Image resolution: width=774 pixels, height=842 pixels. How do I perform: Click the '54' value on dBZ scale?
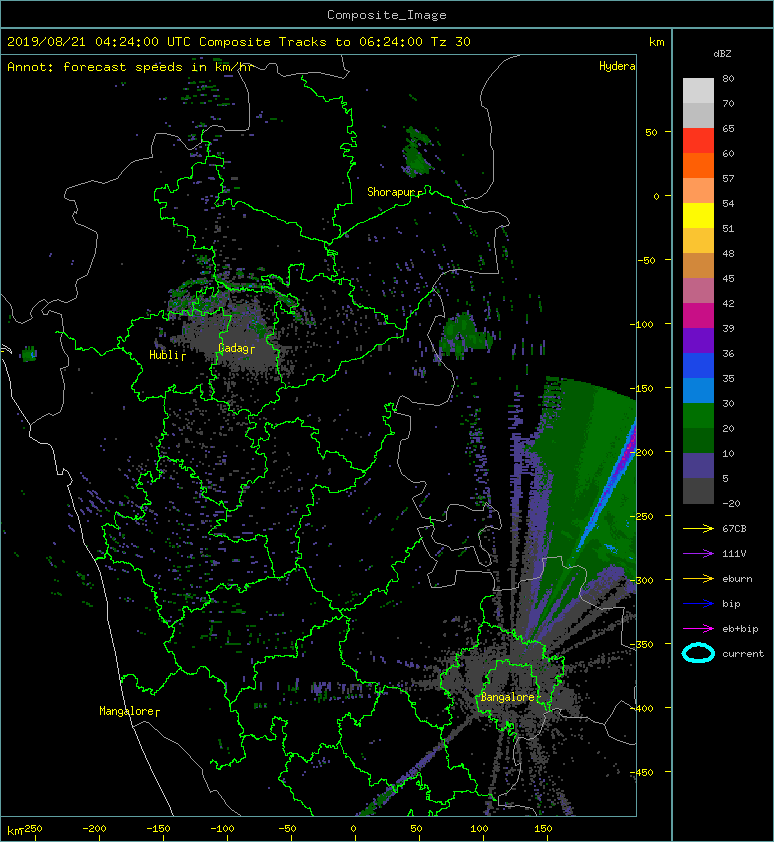pos(728,204)
